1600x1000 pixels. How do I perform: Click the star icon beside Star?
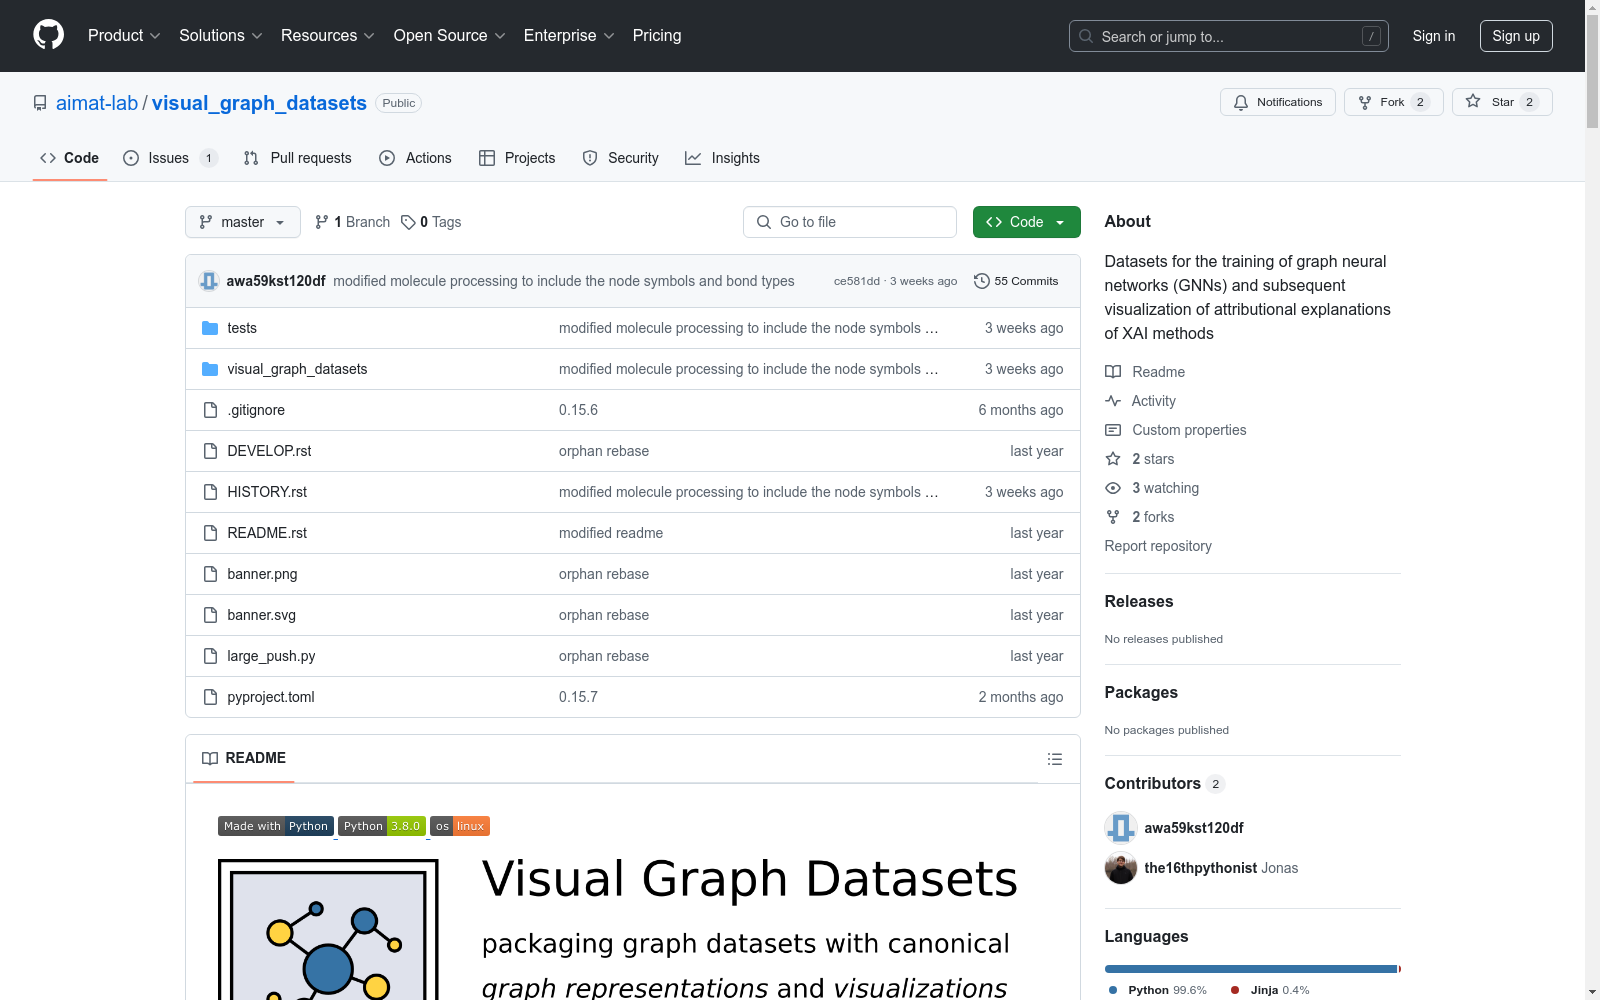[1473, 101]
